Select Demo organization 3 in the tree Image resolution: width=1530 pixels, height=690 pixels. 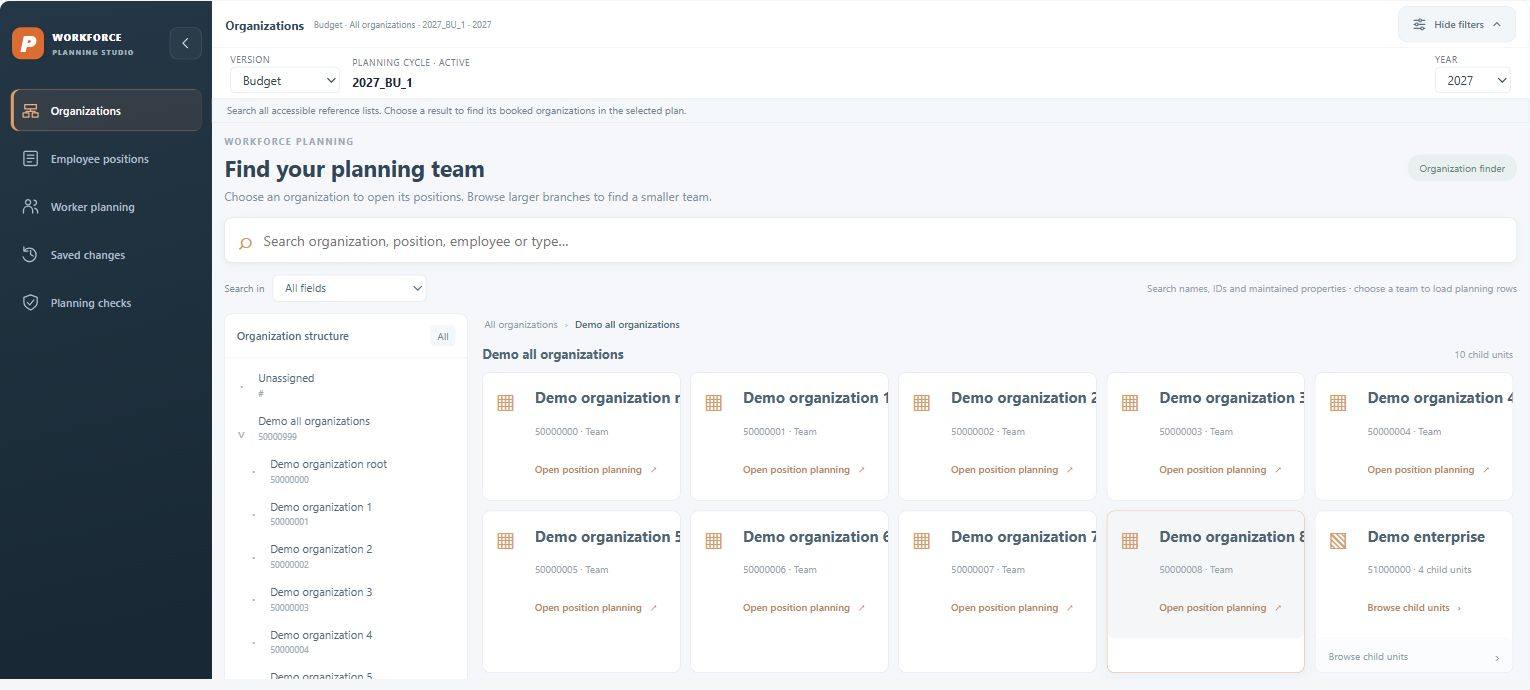321,593
